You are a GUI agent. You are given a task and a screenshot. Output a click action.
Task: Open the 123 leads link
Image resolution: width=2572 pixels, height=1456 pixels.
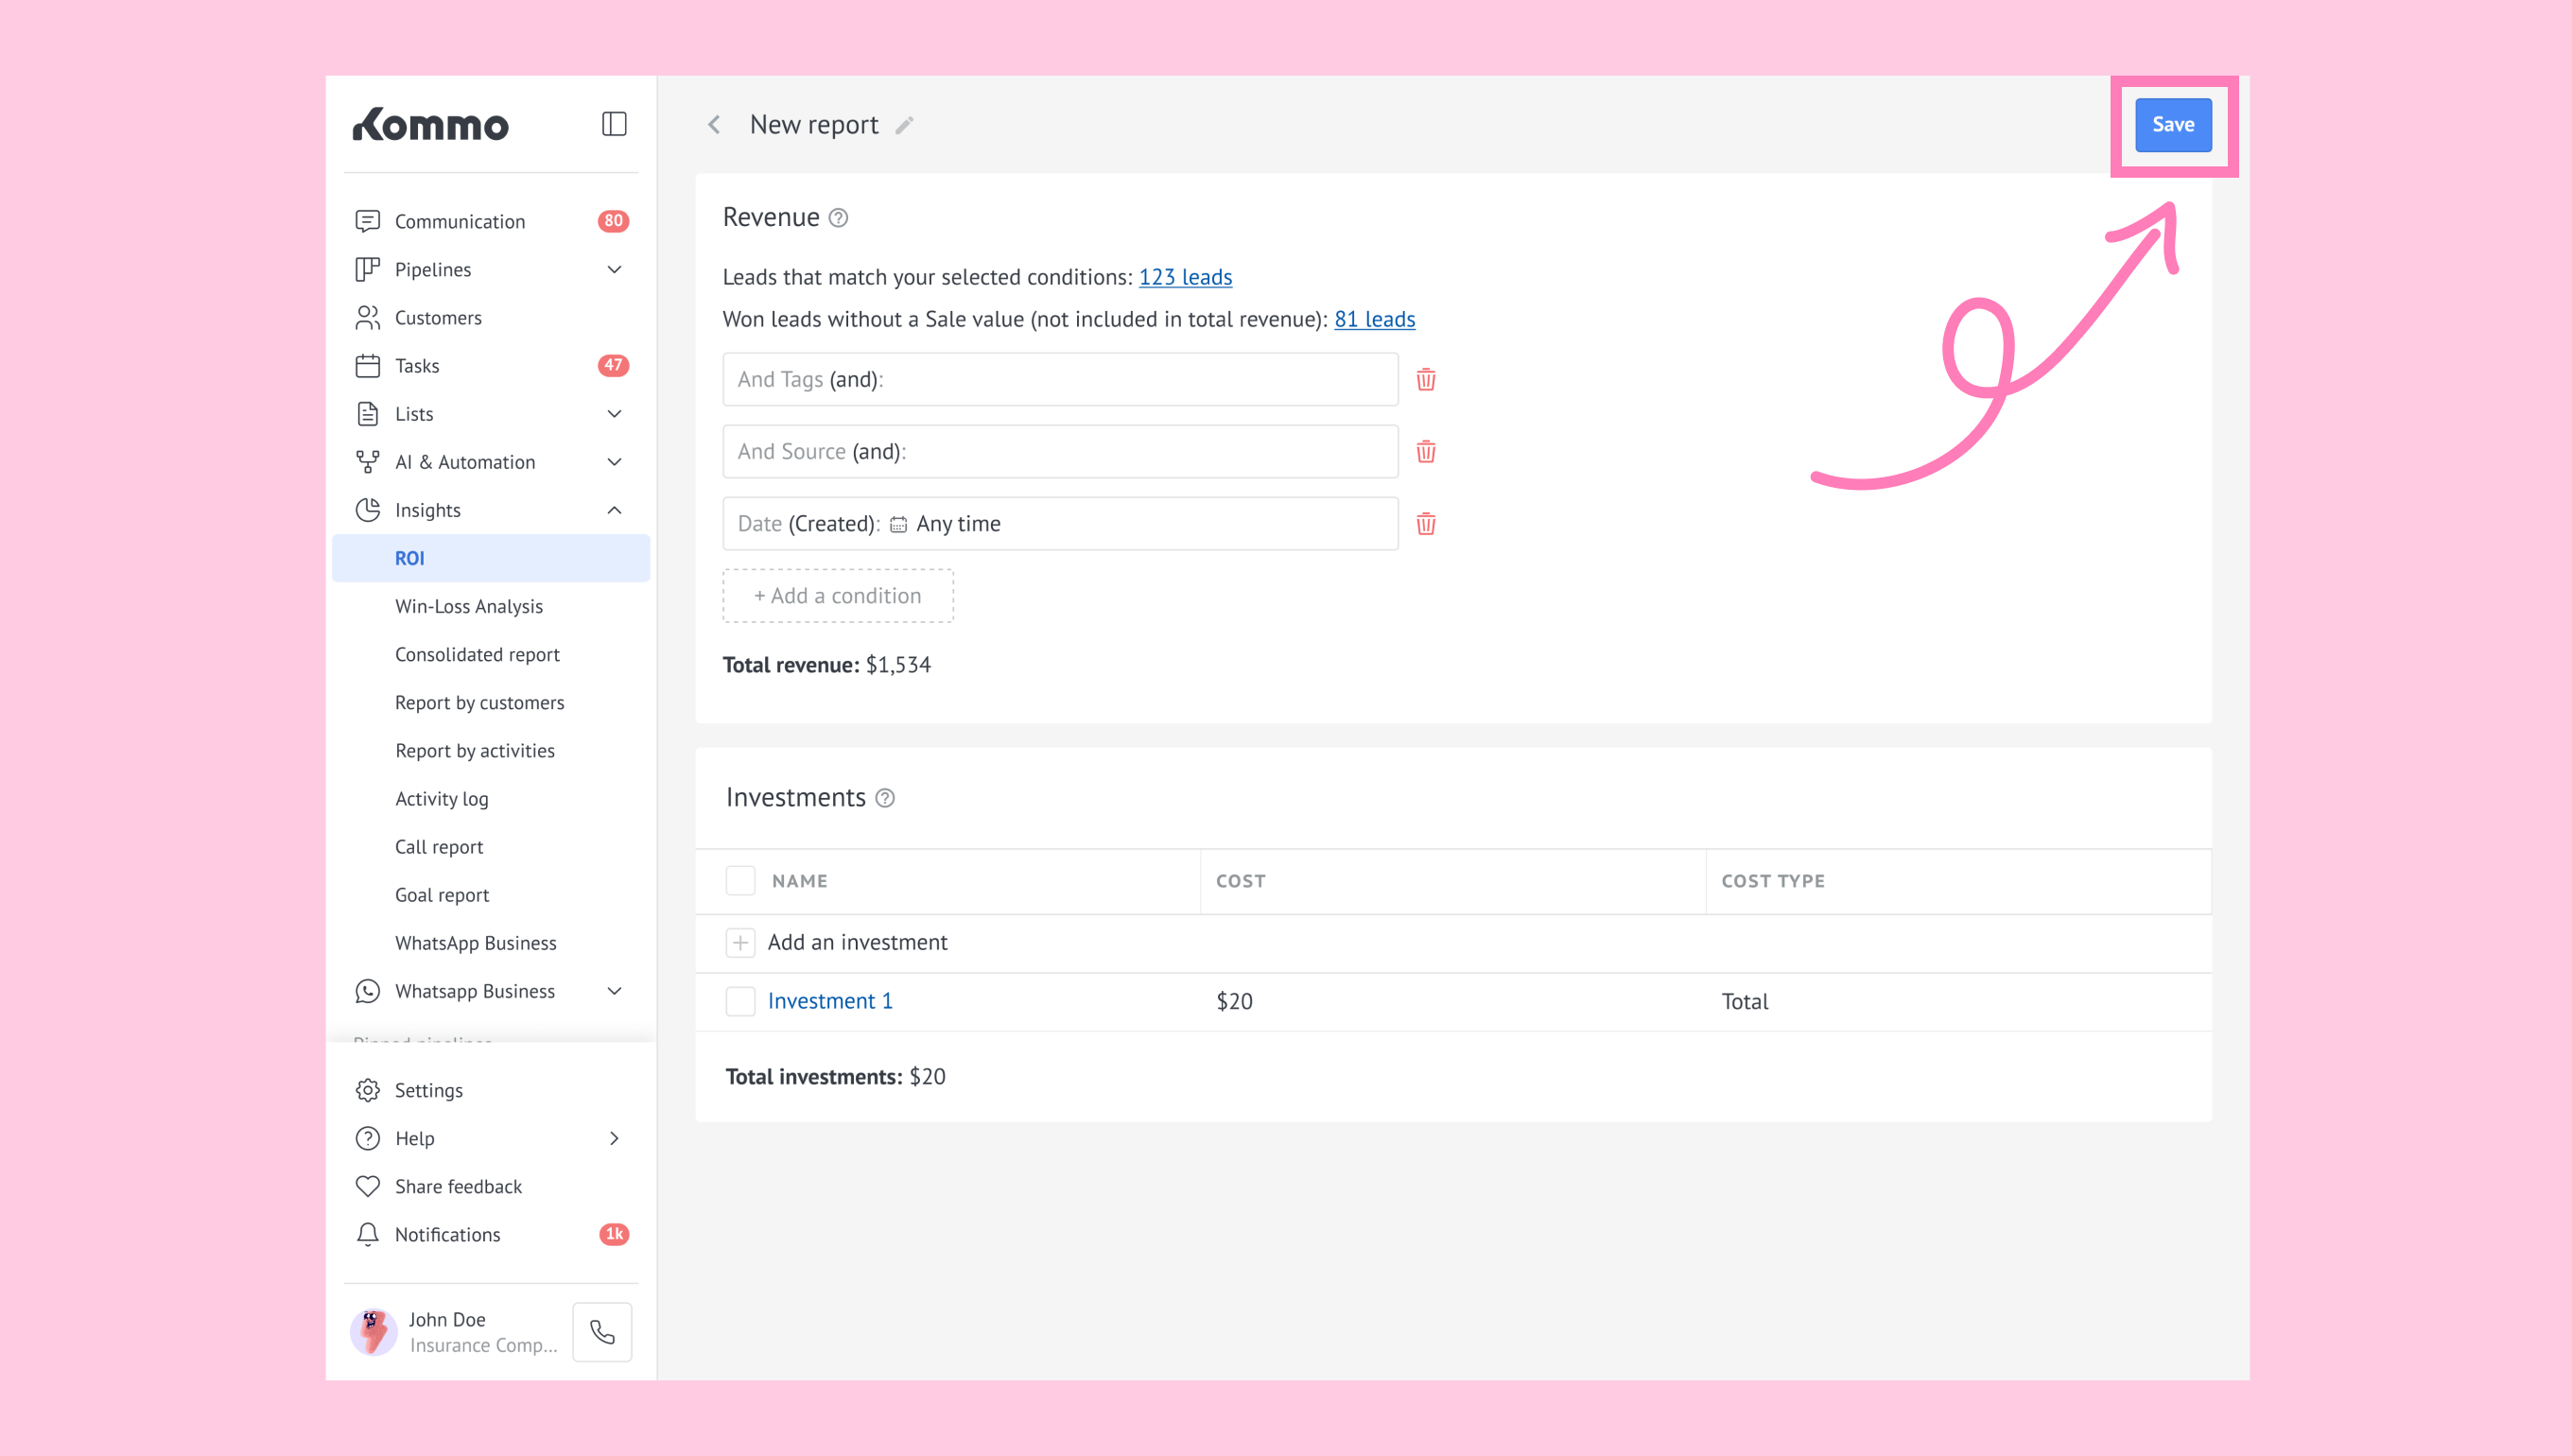coord(1185,277)
